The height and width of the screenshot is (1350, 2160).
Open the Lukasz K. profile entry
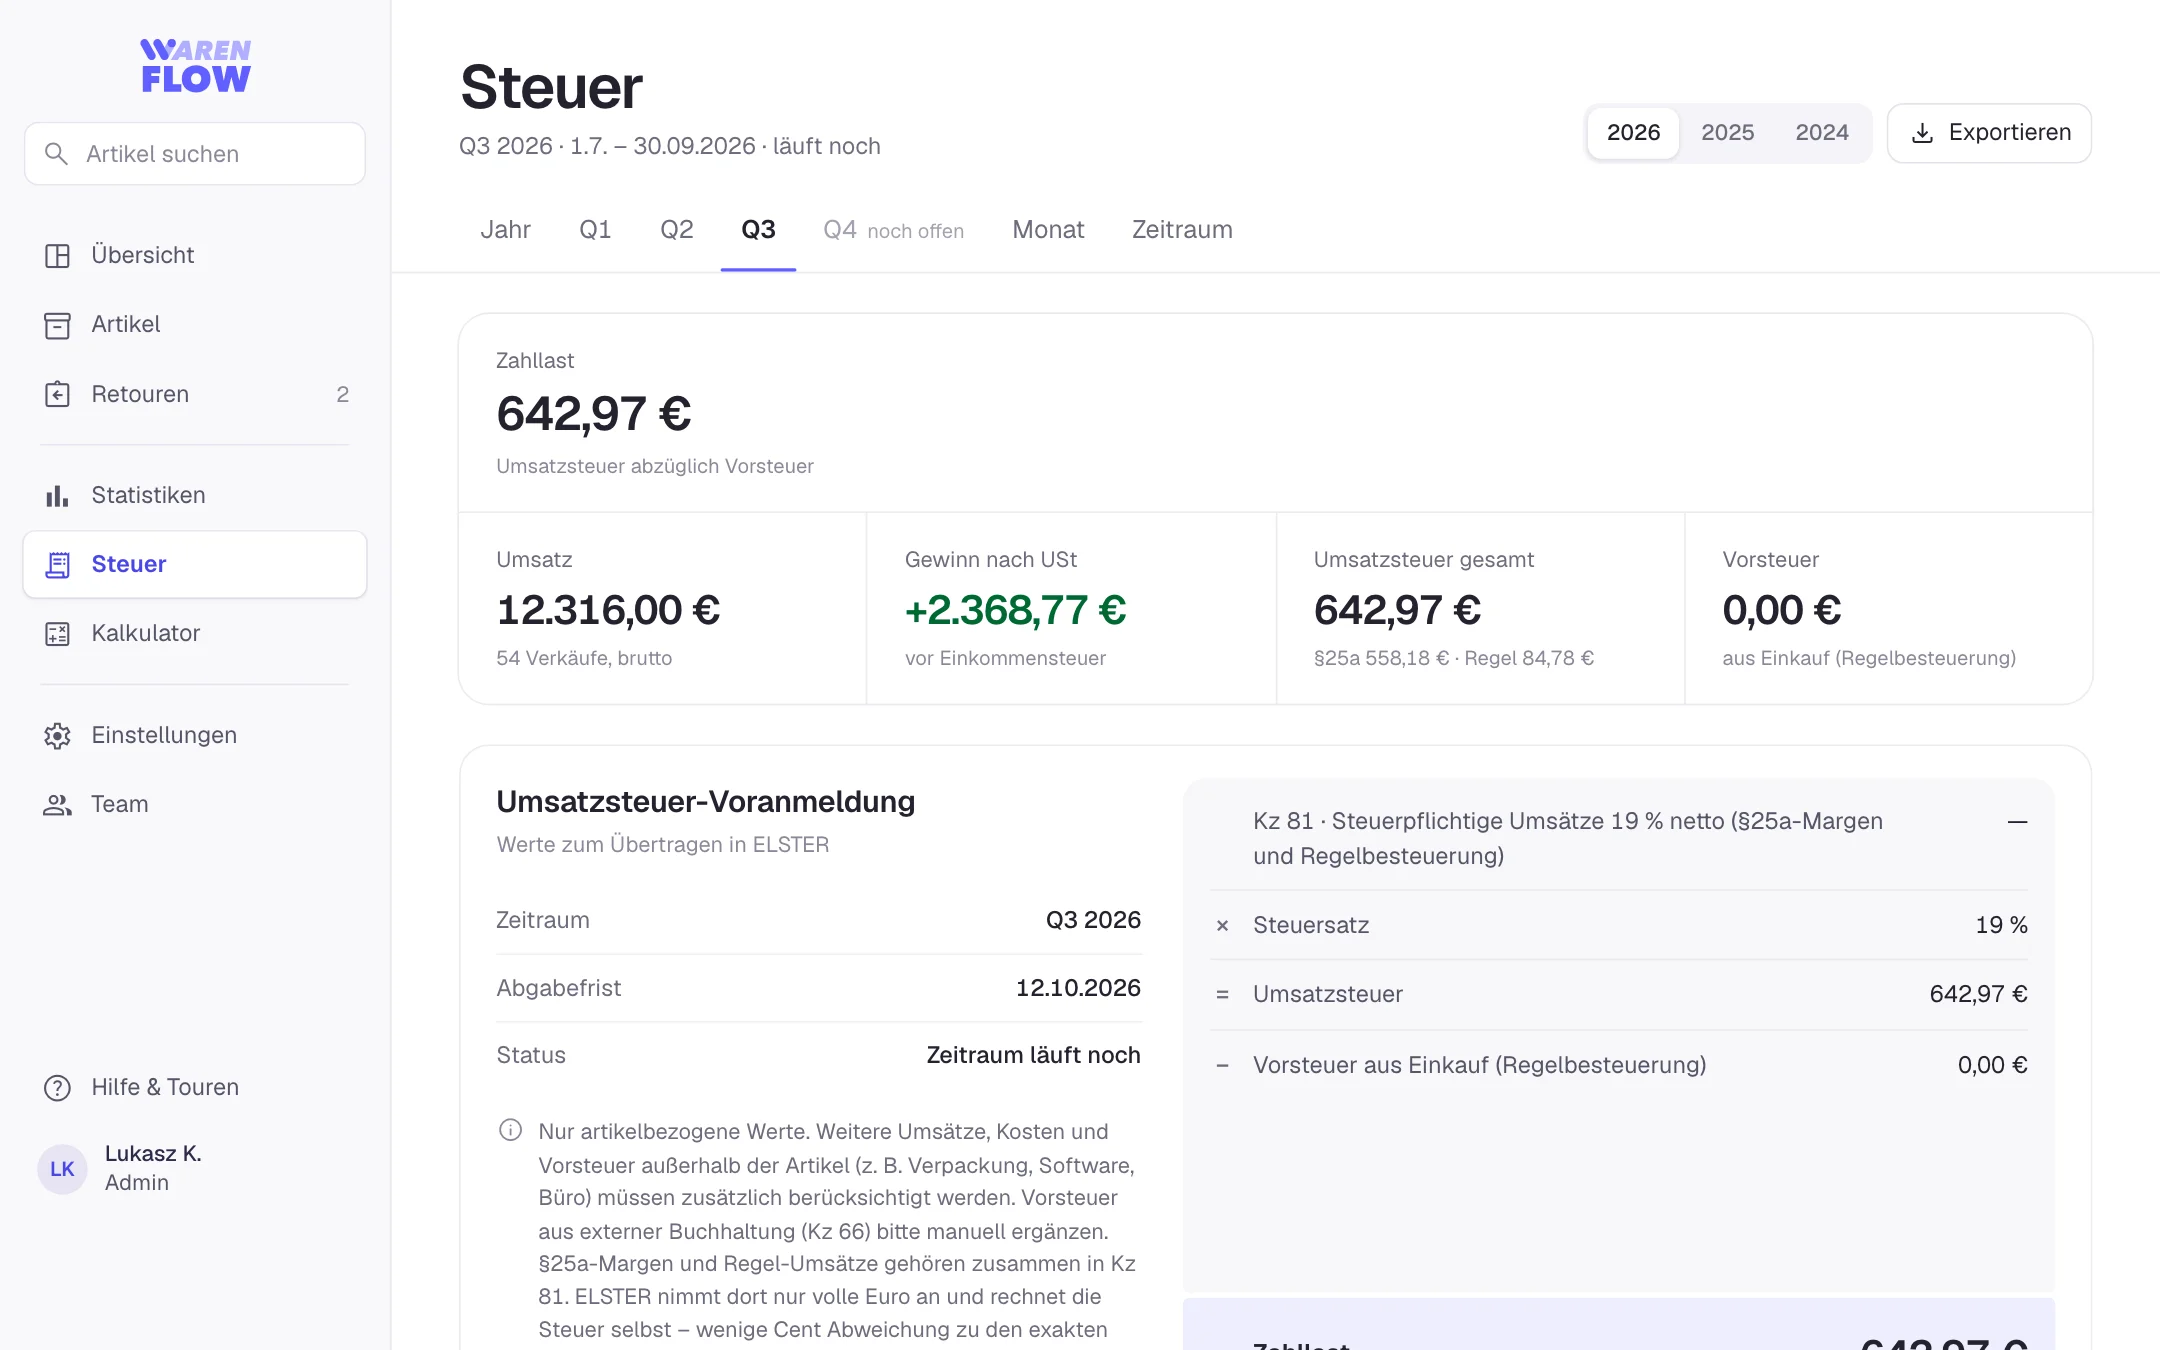195,1169
